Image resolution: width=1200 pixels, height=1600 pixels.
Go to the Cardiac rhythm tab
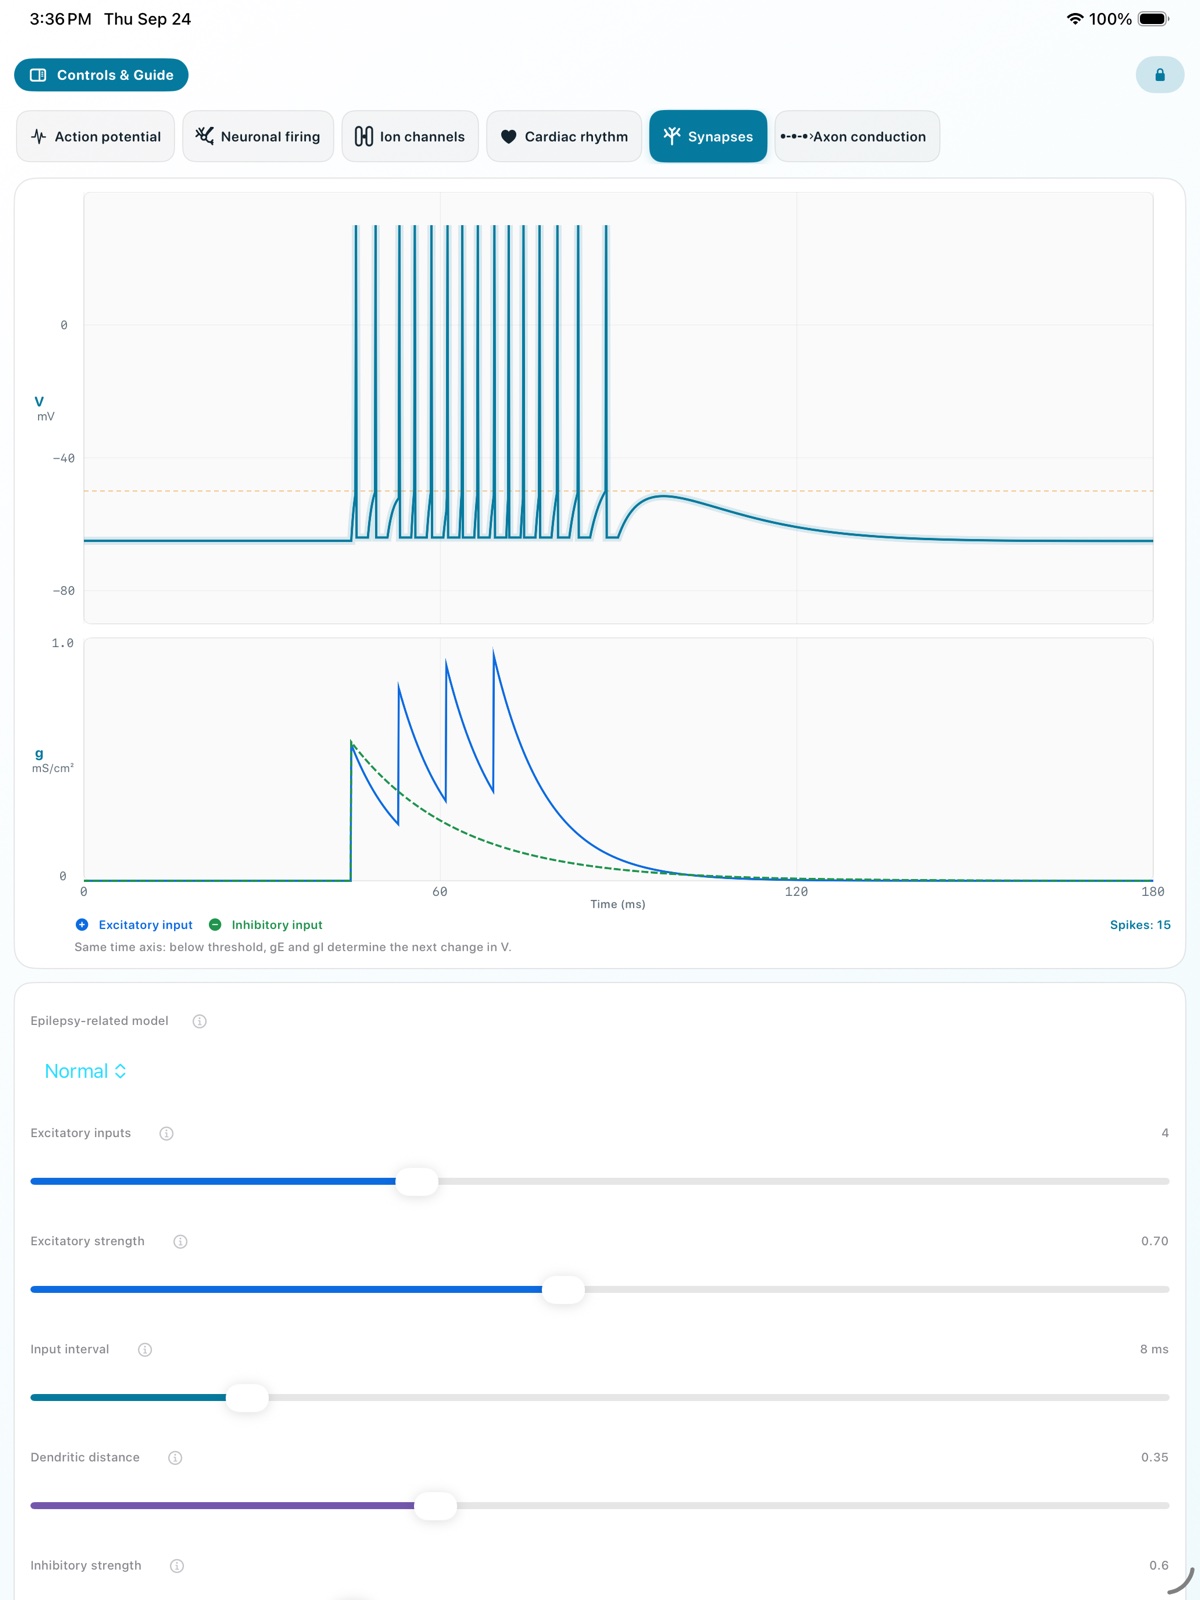[x=564, y=136]
